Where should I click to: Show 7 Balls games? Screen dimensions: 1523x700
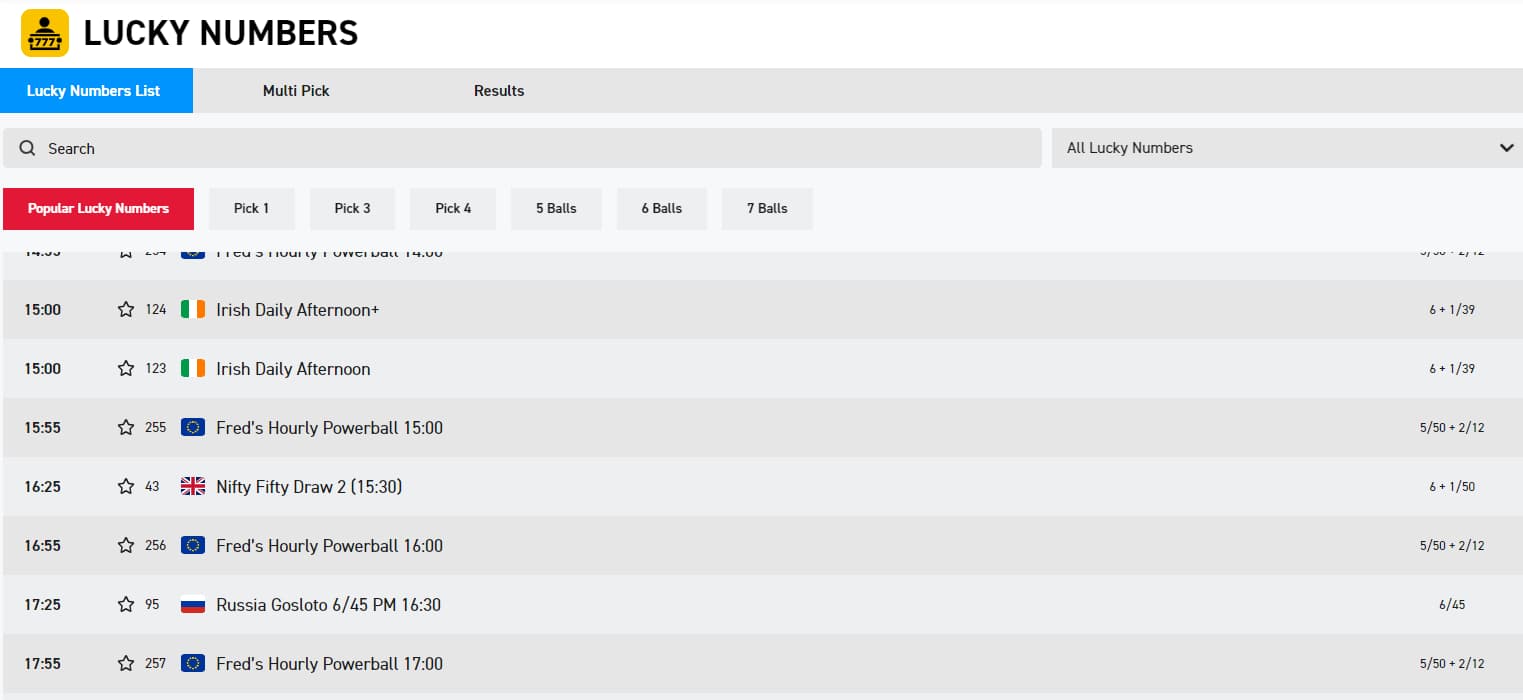pyautogui.click(x=767, y=209)
